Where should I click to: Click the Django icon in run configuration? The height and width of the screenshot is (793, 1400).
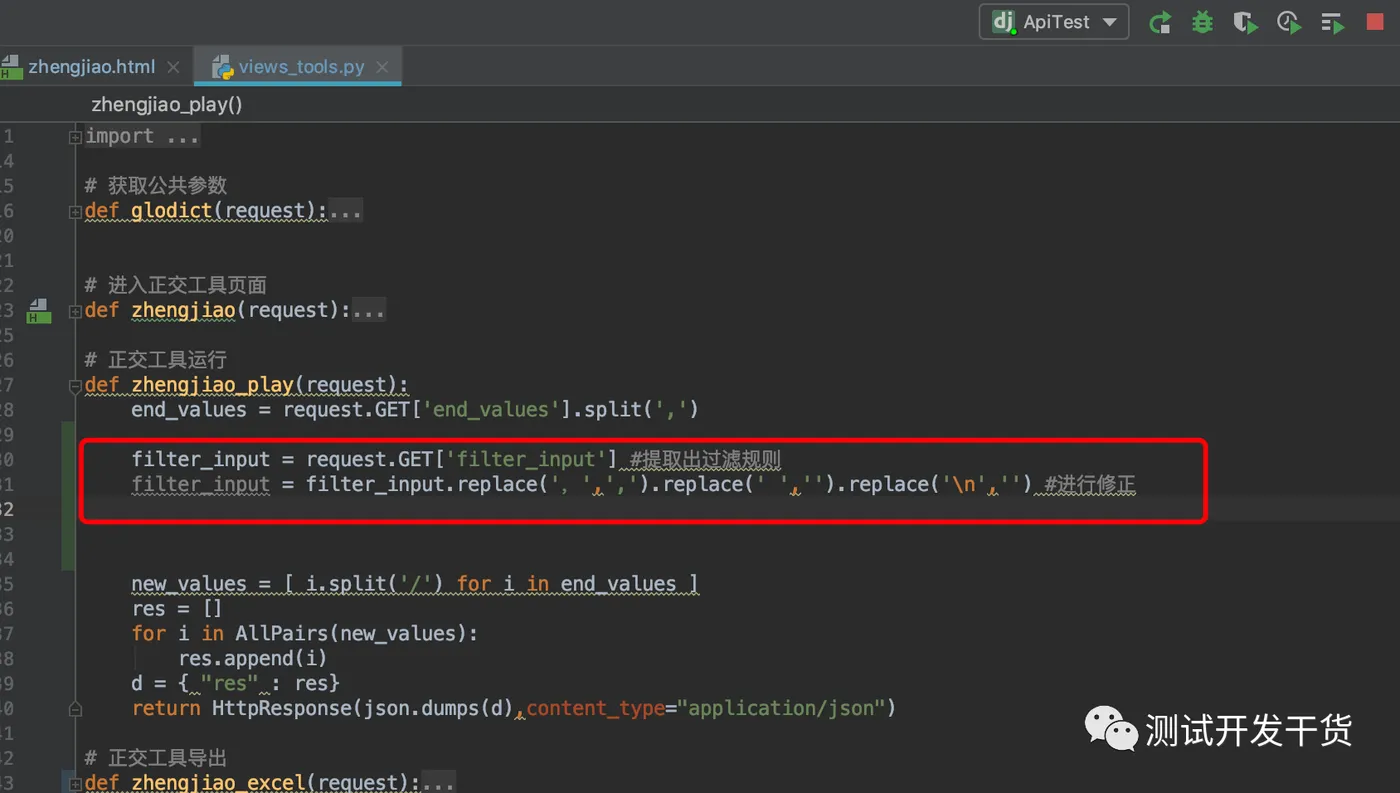click(1003, 22)
